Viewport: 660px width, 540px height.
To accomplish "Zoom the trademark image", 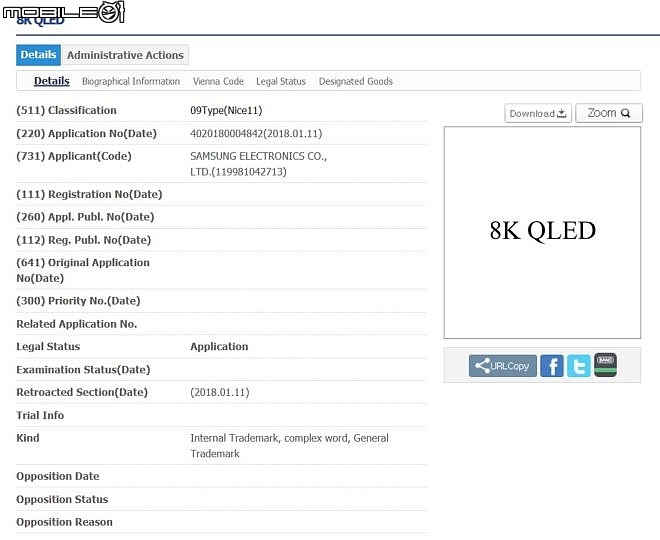I will click(x=609, y=113).
